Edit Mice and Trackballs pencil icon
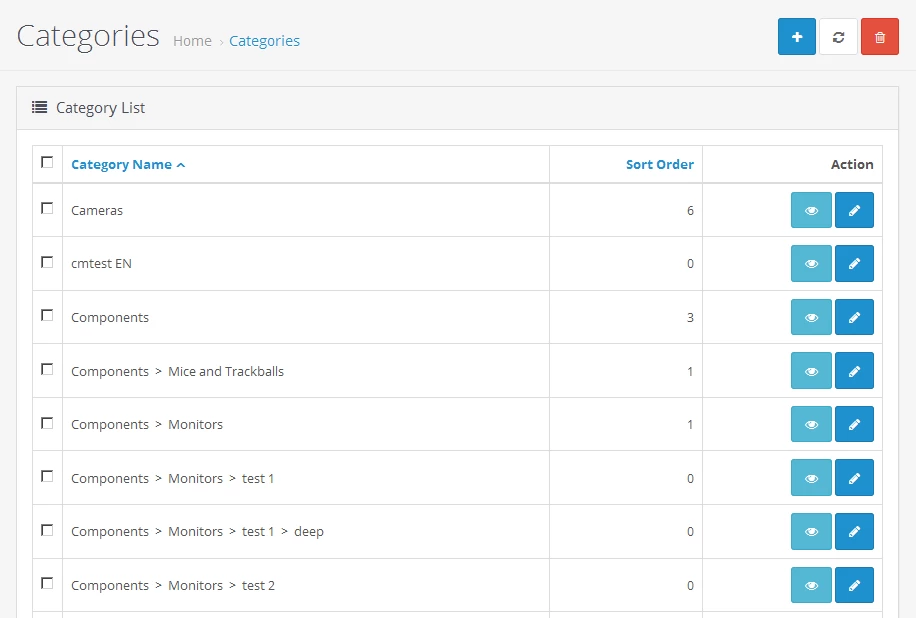 coord(854,371)
